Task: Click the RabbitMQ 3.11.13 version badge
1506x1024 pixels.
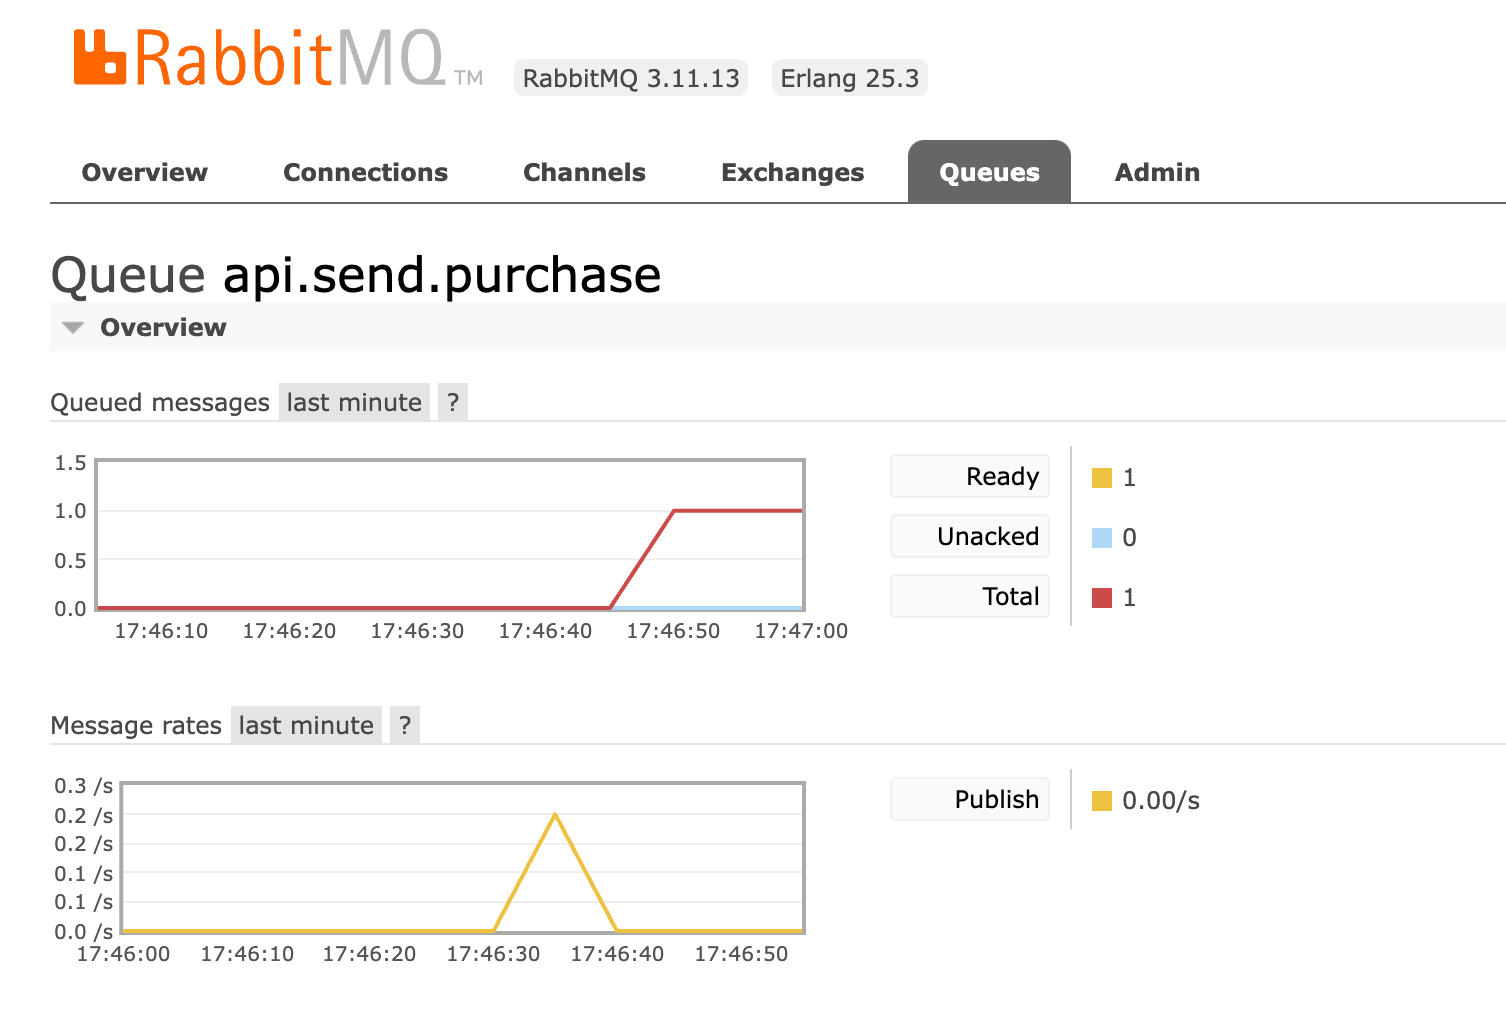Action: click(630, 77)
